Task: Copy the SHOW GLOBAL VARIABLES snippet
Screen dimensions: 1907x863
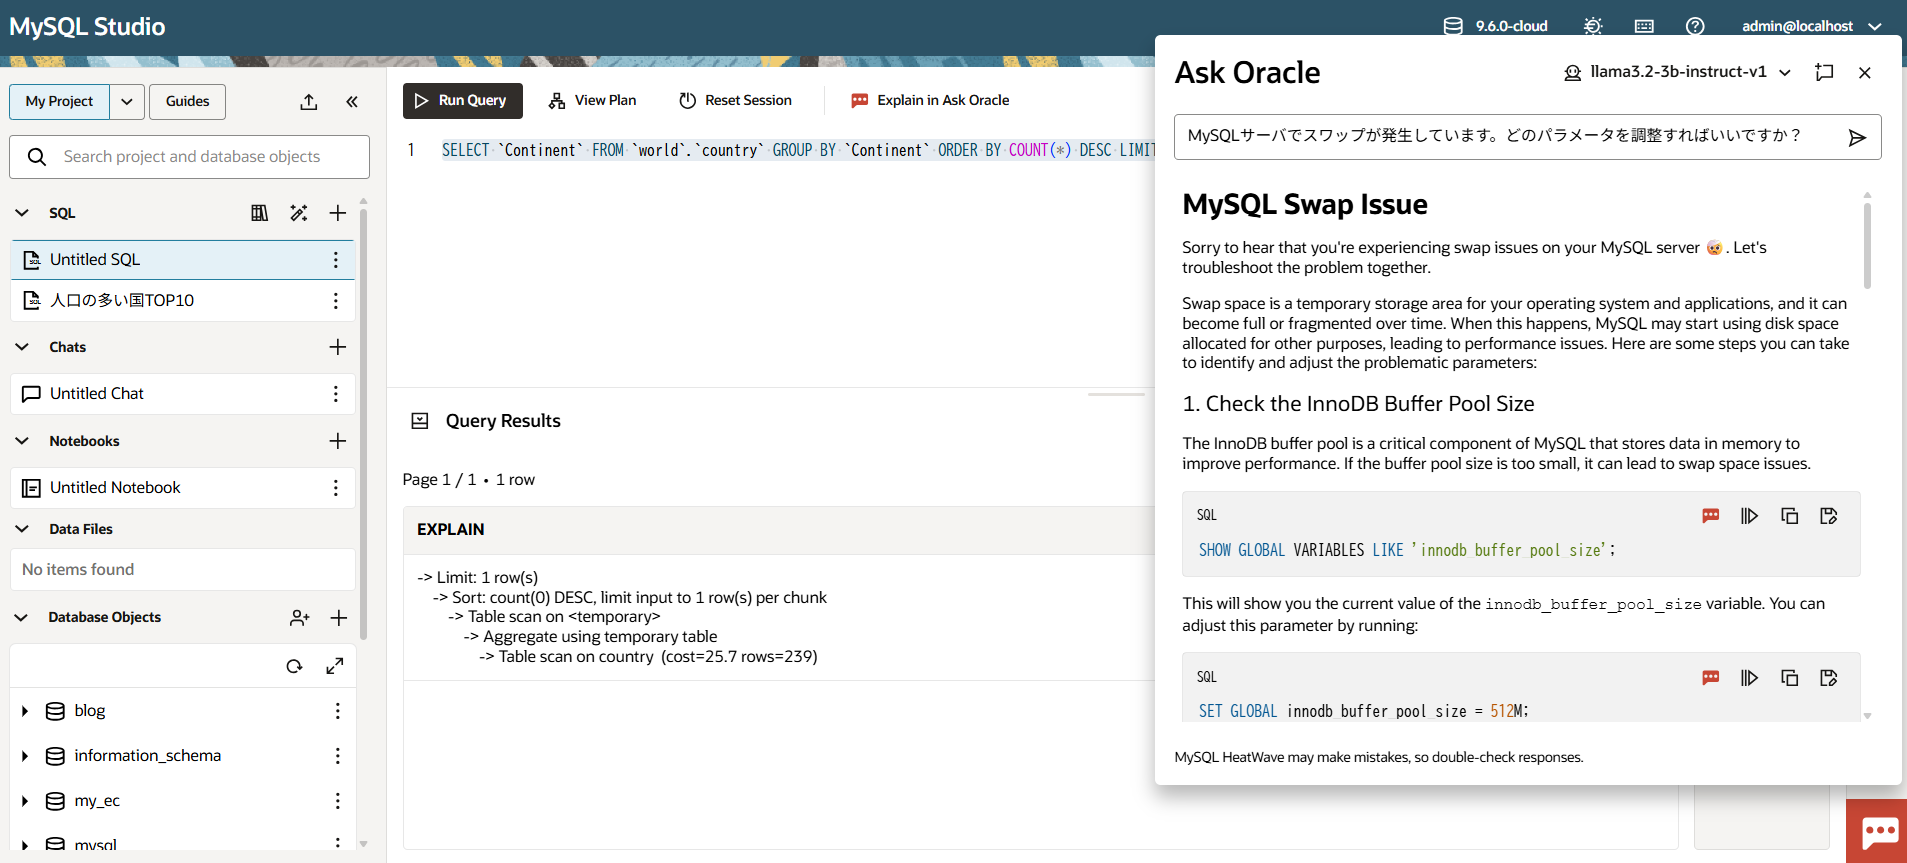Action: pos(1789,516)
